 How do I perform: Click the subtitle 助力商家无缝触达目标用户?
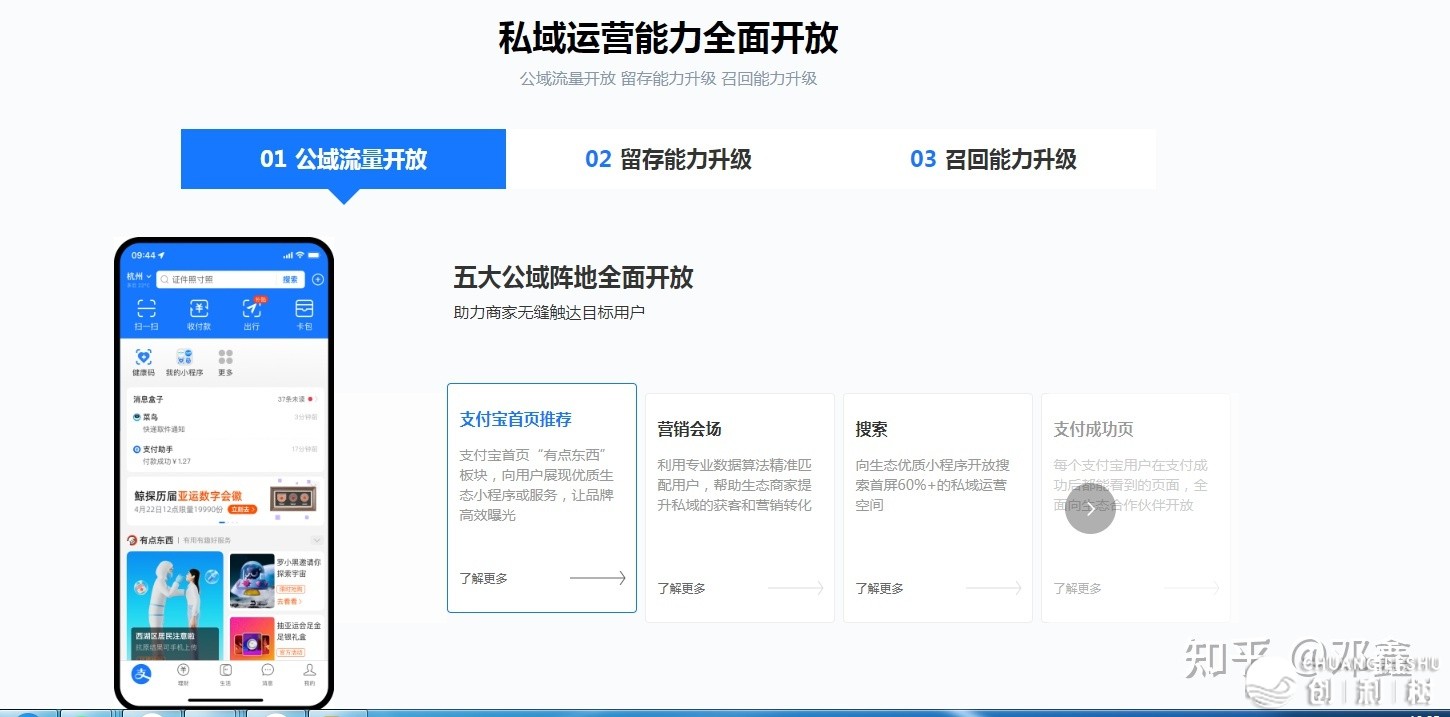click(x=549, y=312)
